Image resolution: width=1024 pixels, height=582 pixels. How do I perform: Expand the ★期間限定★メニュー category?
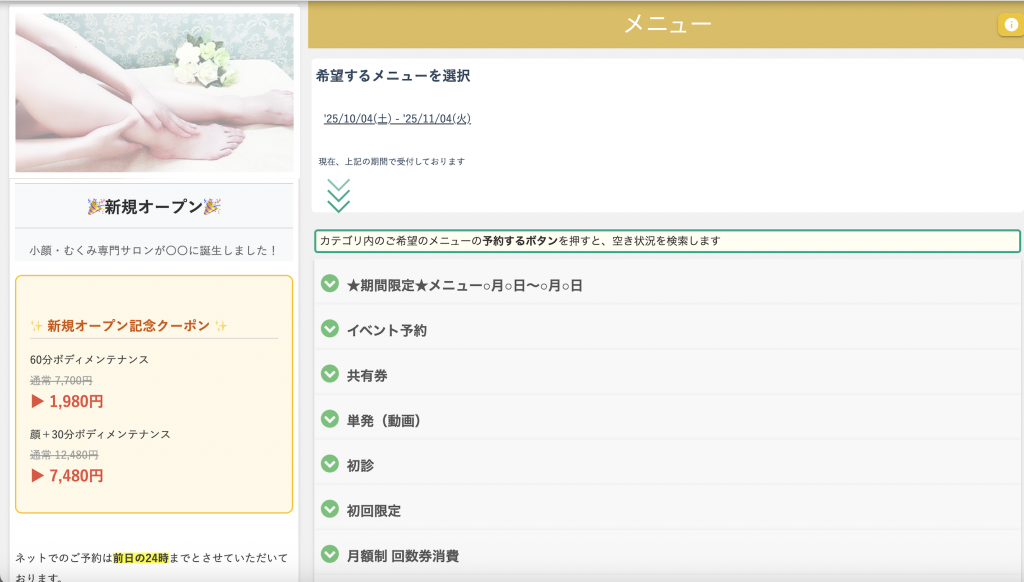(x=464, y=285)
